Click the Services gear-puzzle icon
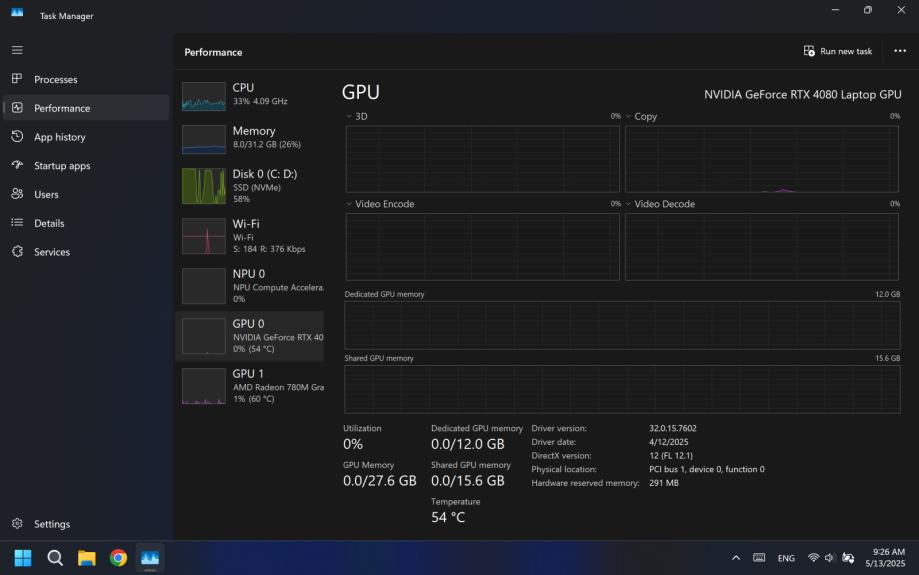Screen dimensions: 919x575 pos(17,251)
